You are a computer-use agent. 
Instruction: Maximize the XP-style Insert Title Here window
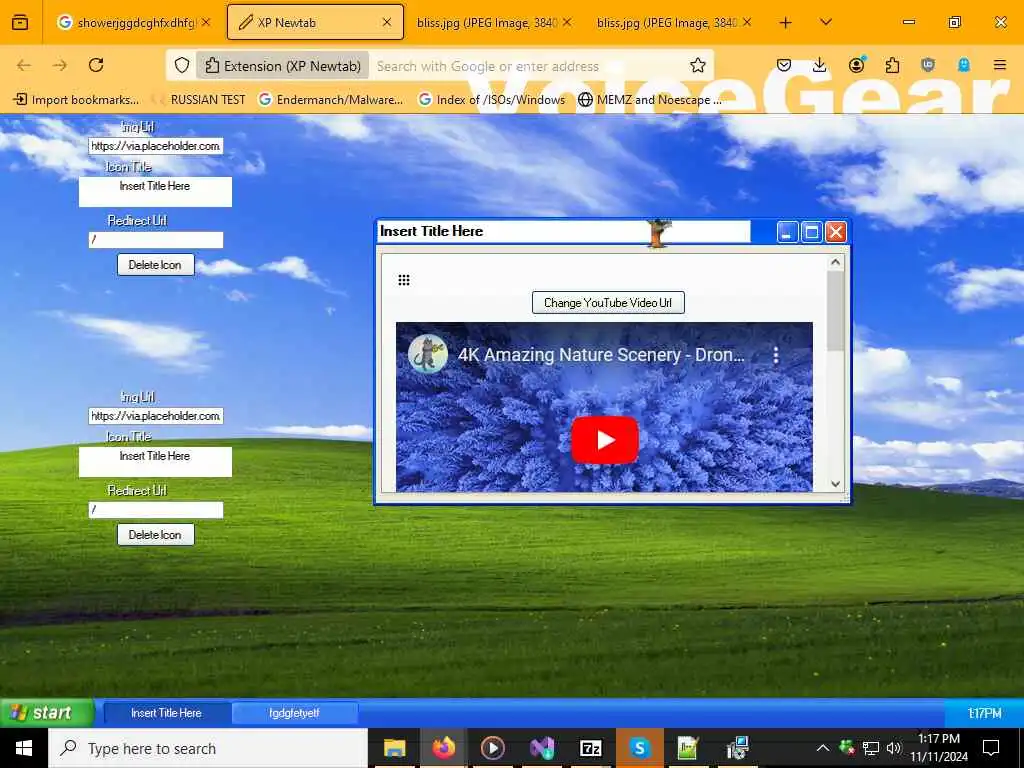pos(812,232)
